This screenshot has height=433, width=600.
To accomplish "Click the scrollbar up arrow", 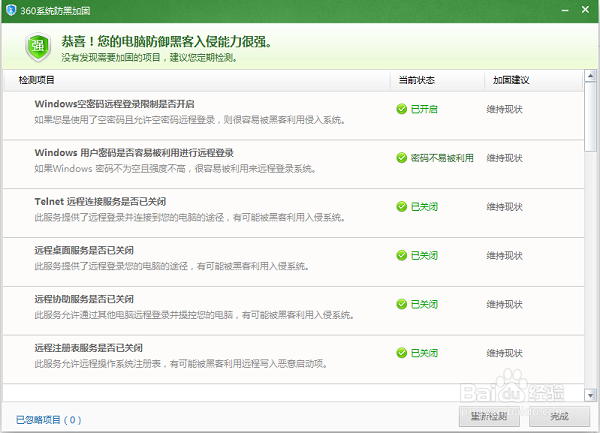I will [x=590, y=76].
